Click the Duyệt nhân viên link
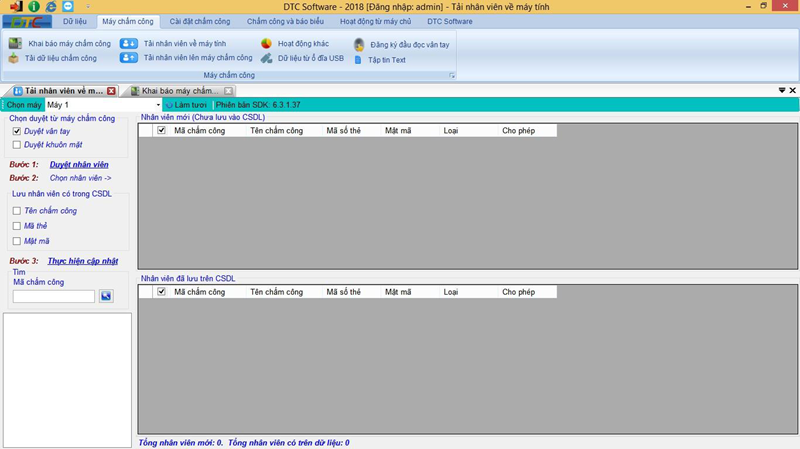This screenshot has height=449, width=800. (x=79, y=164)
